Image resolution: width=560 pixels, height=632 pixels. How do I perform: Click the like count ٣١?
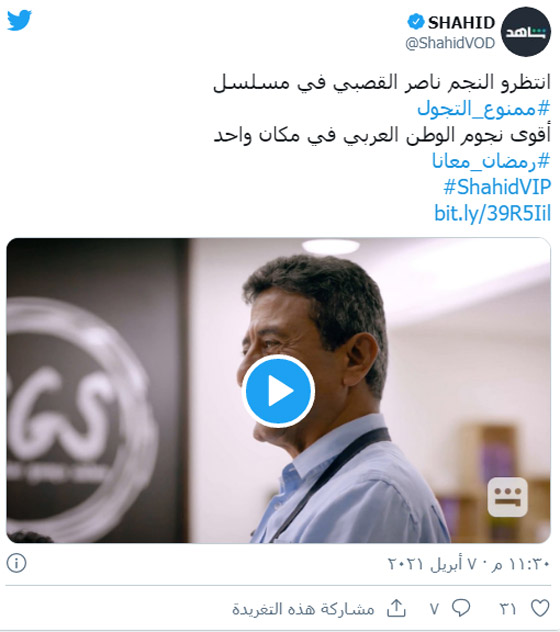[x=508, y=609]
